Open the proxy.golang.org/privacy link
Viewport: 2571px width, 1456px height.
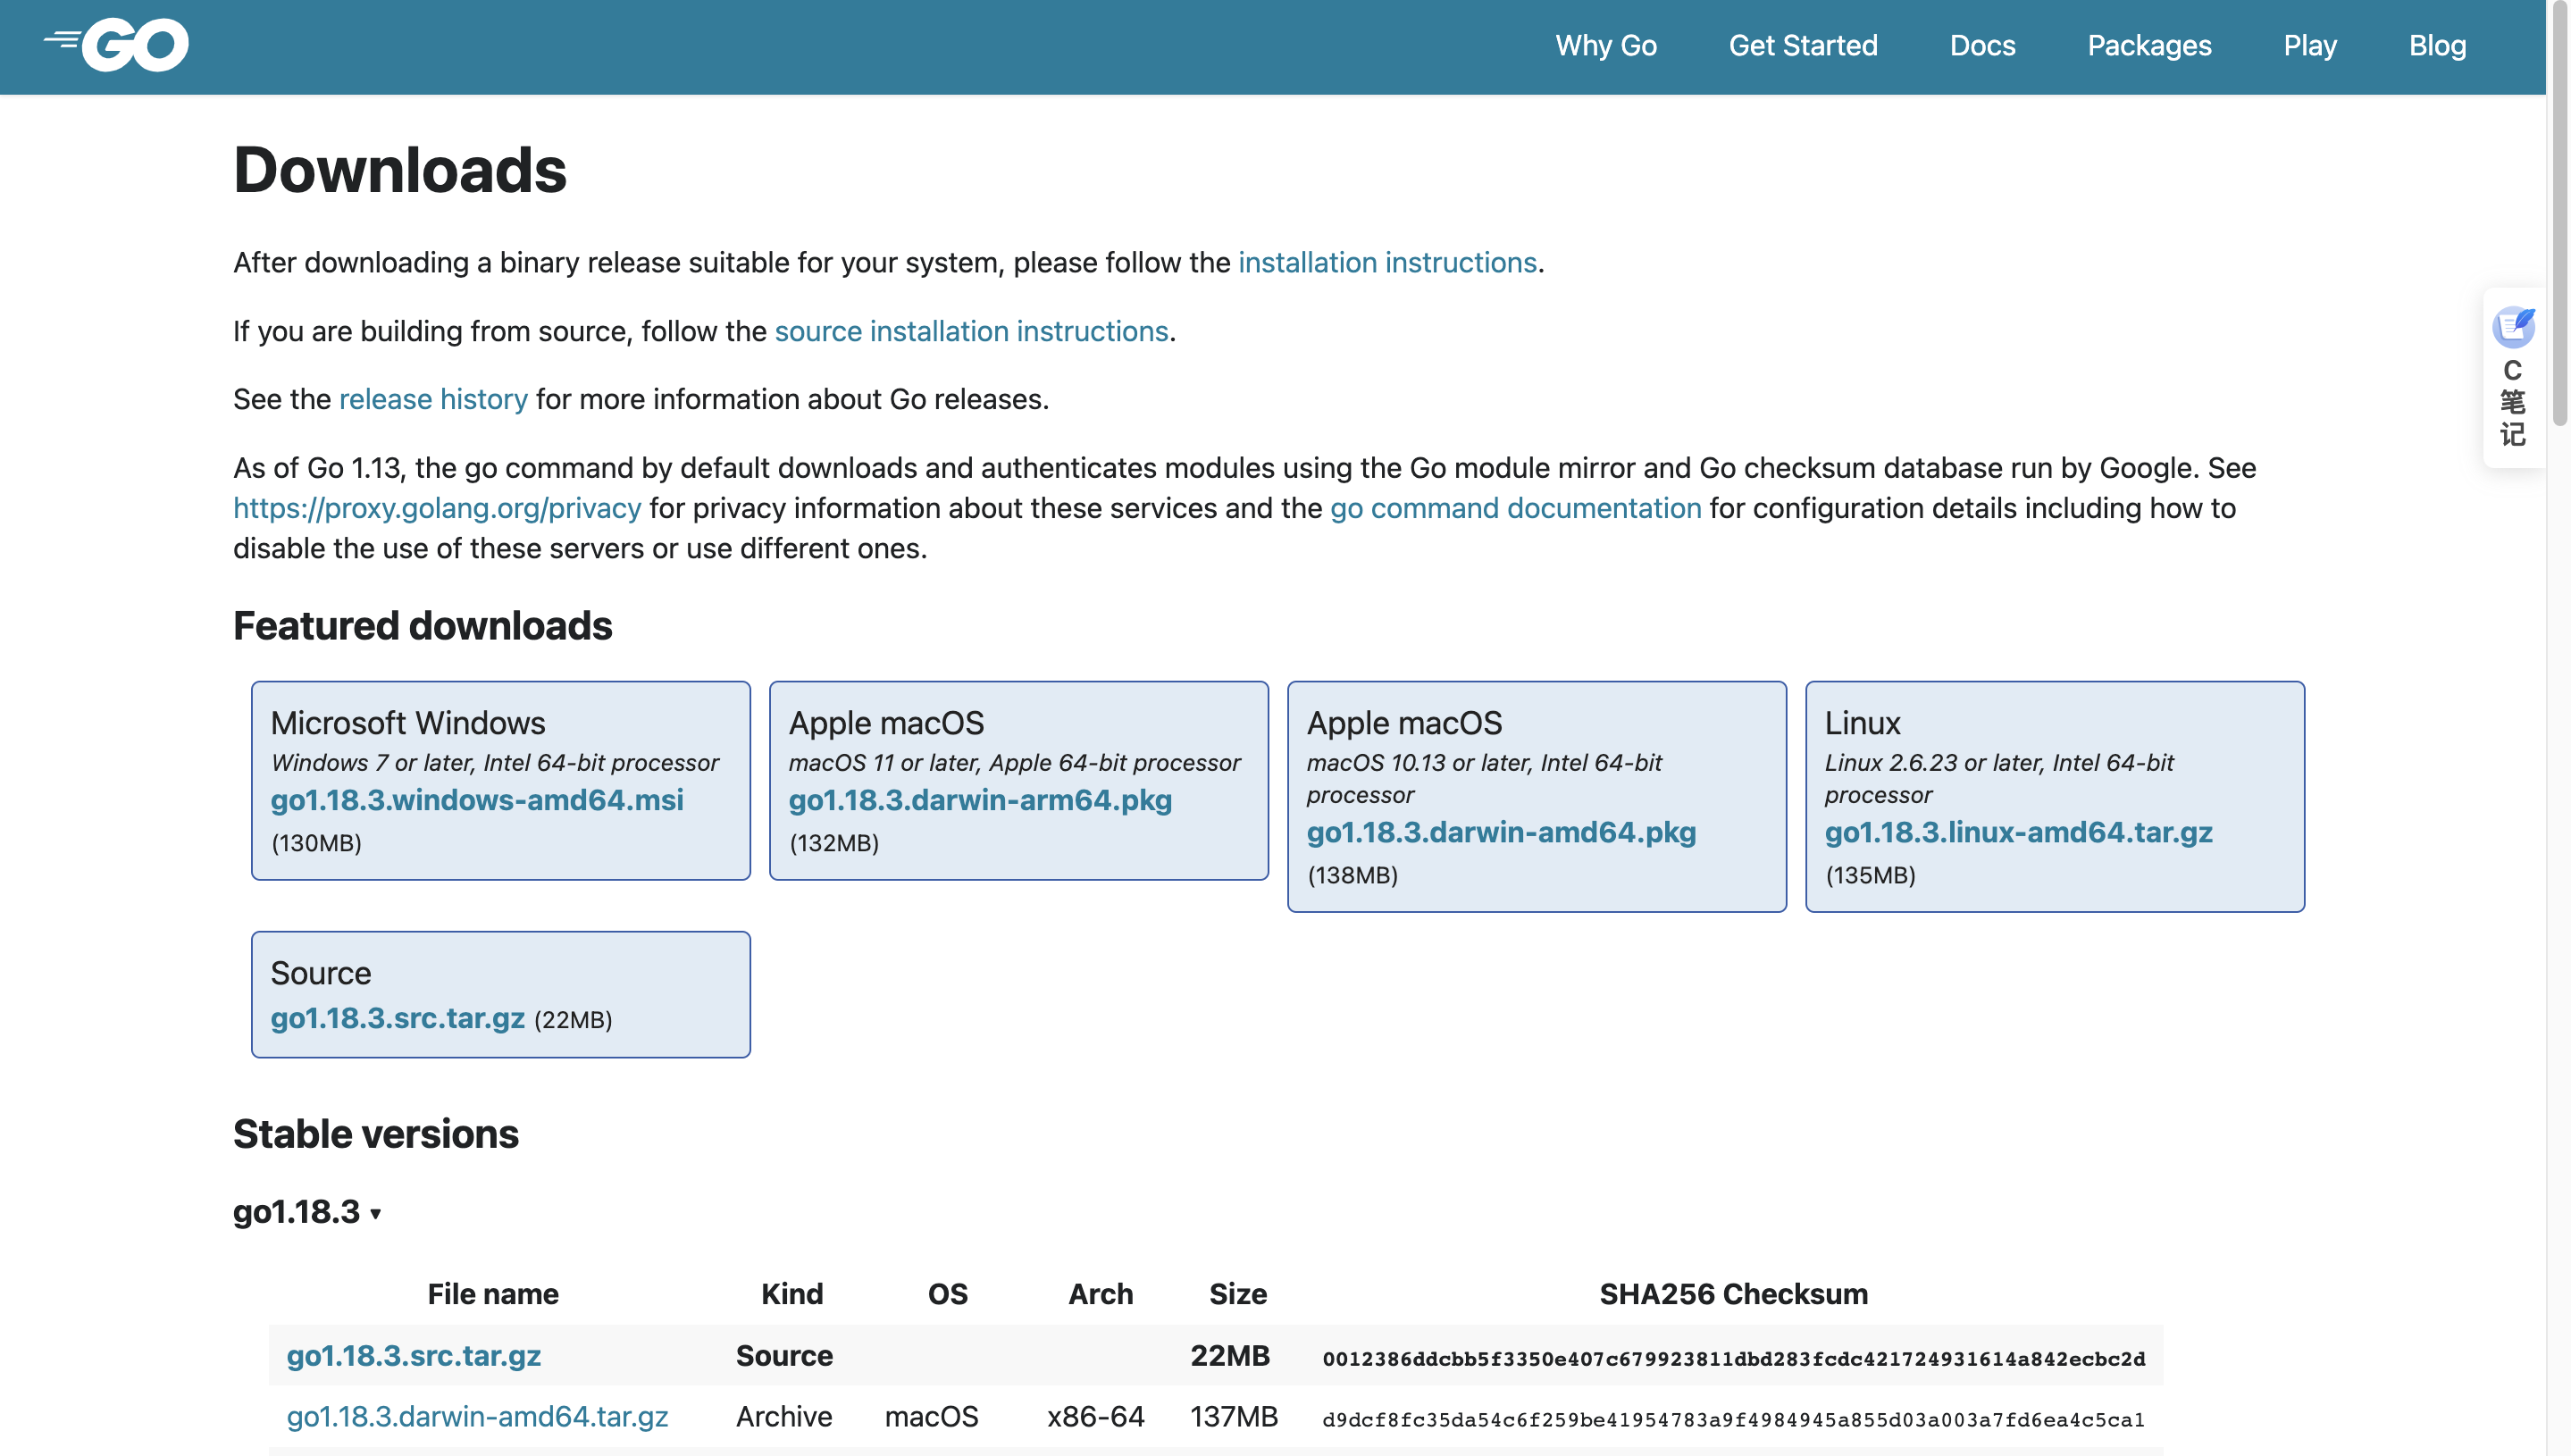[x=437, y=508]
